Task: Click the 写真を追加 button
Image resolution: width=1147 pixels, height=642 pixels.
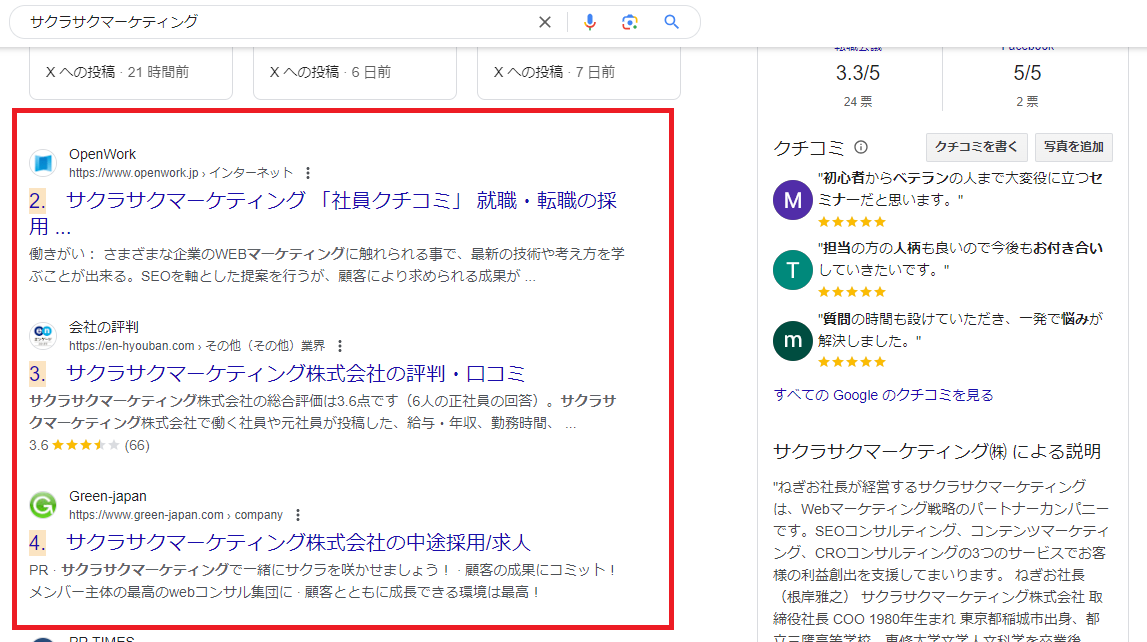Action: [x=1073, y=147]
